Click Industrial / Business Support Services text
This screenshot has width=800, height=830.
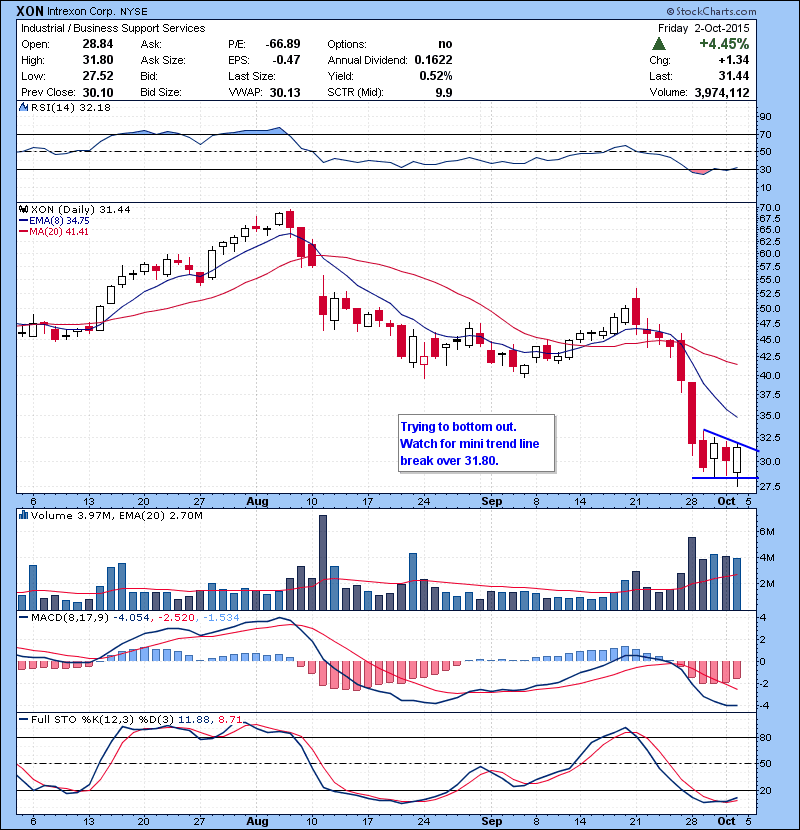click(113, 28)
